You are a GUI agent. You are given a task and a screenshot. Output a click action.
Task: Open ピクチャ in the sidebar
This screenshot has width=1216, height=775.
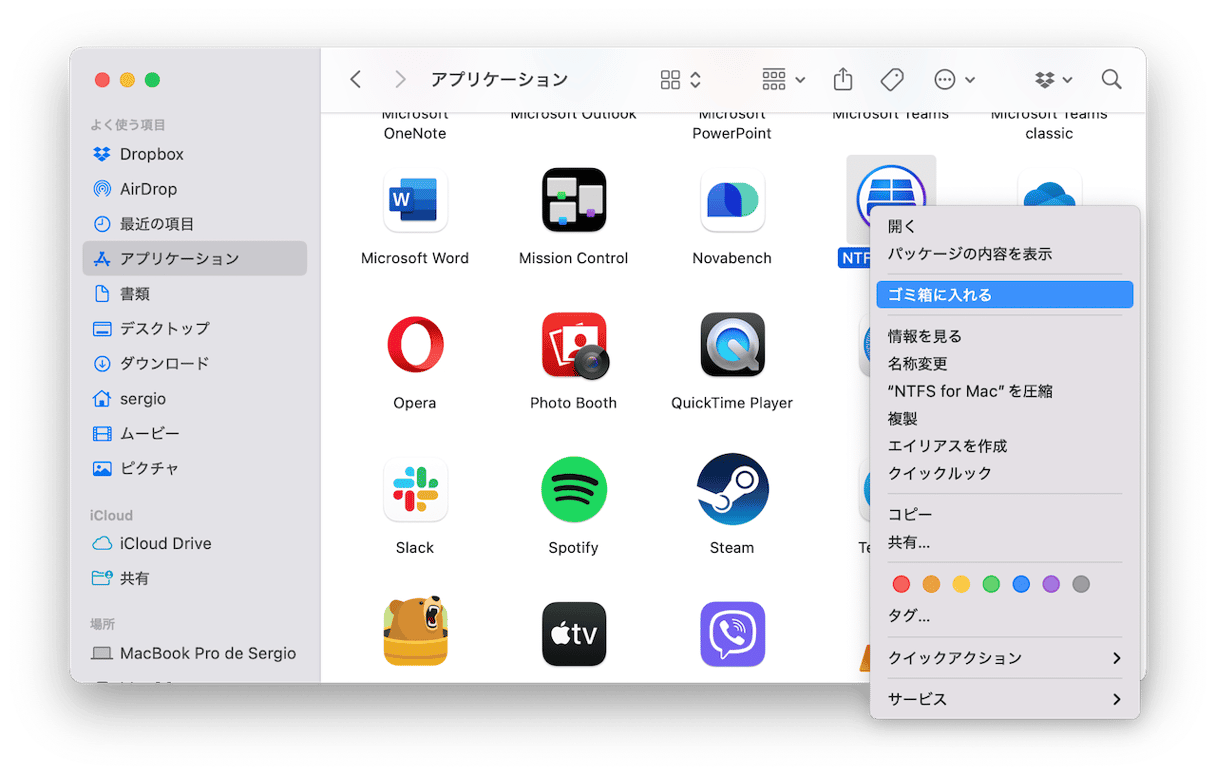195,468
